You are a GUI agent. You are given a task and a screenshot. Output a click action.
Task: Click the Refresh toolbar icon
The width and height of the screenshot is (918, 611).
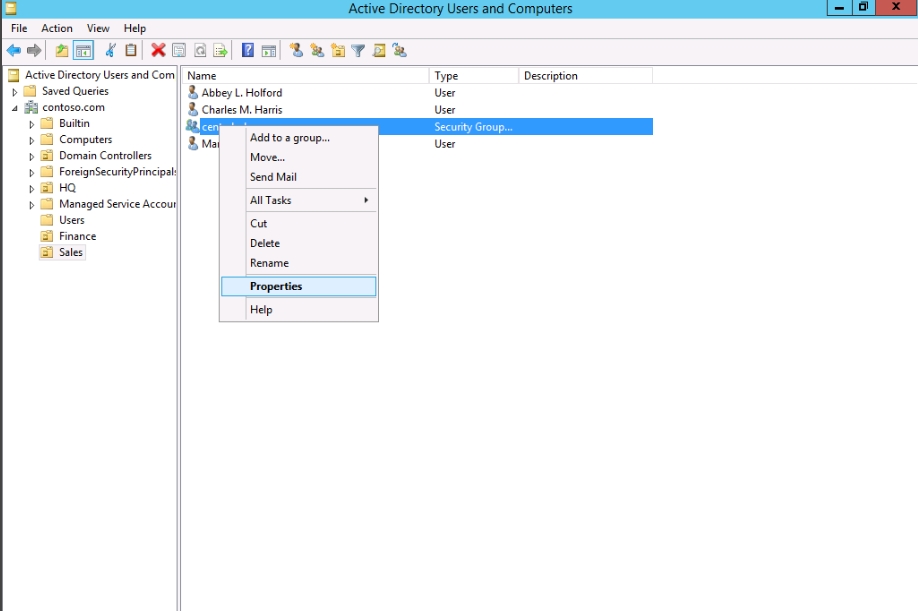pyautogui.click(x=200, y=50)
